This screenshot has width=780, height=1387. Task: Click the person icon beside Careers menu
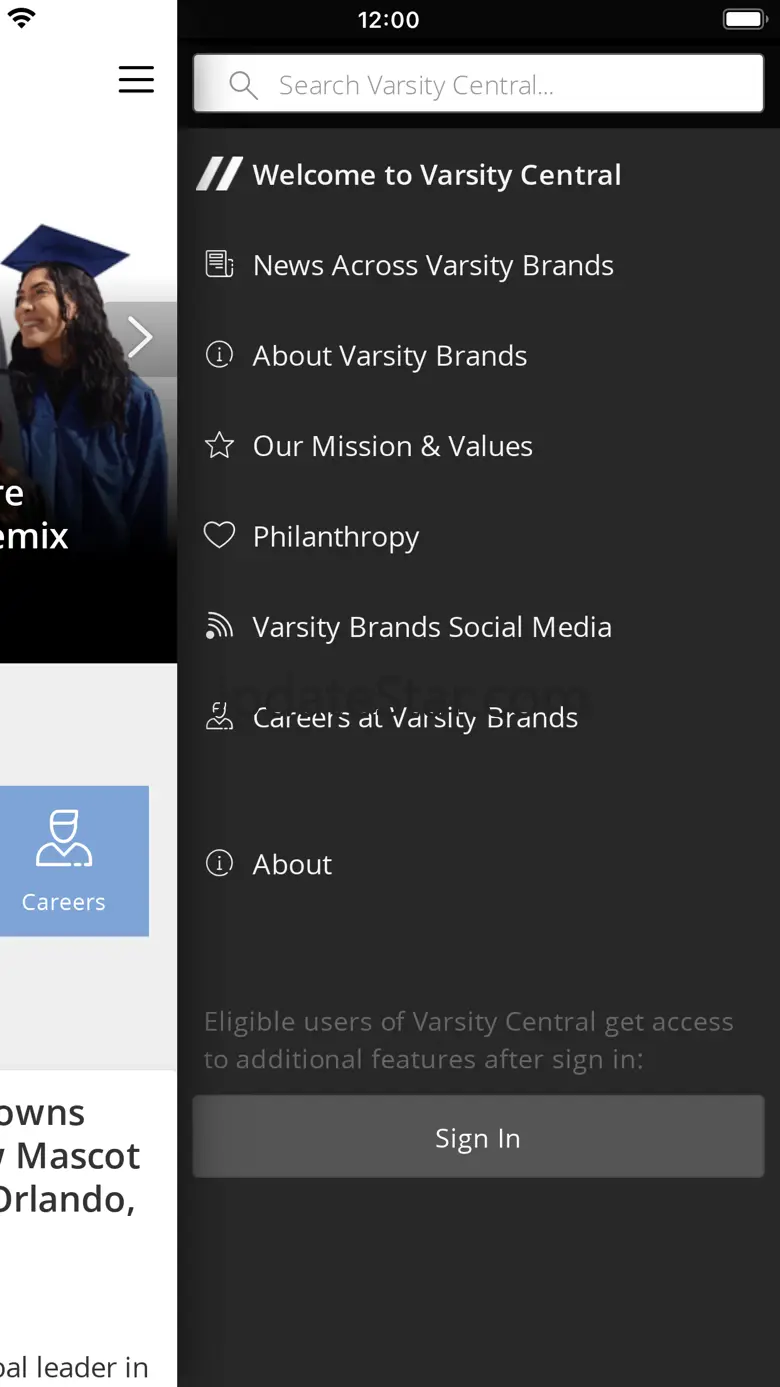click(x=219, y=716)
